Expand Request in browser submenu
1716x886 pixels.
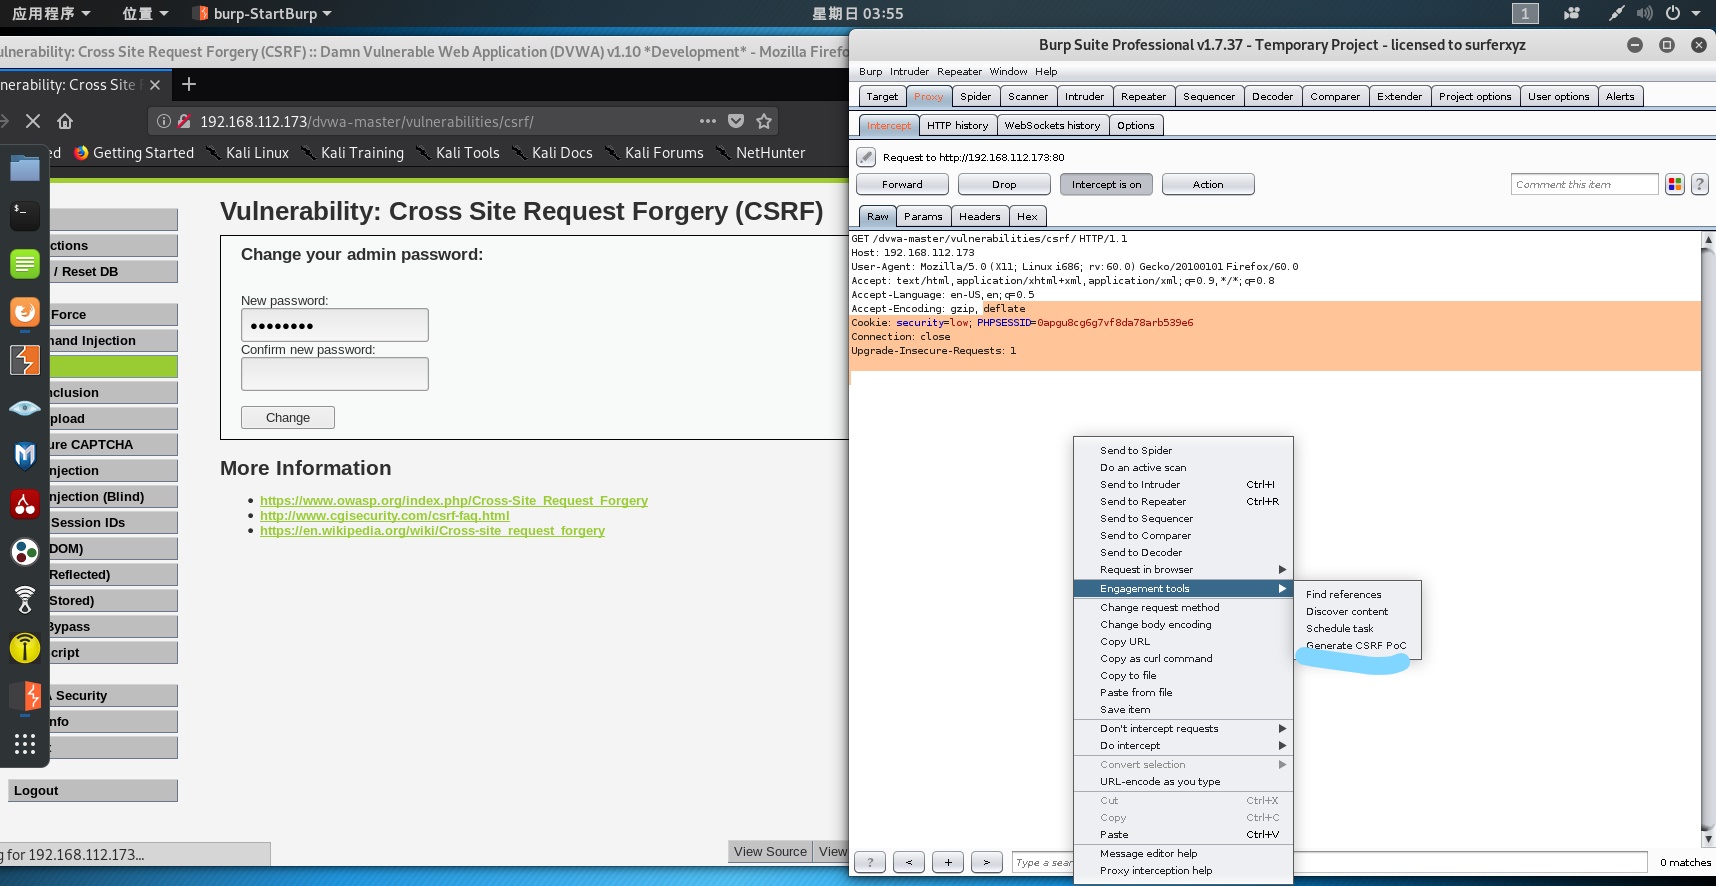coord(1183,570)
